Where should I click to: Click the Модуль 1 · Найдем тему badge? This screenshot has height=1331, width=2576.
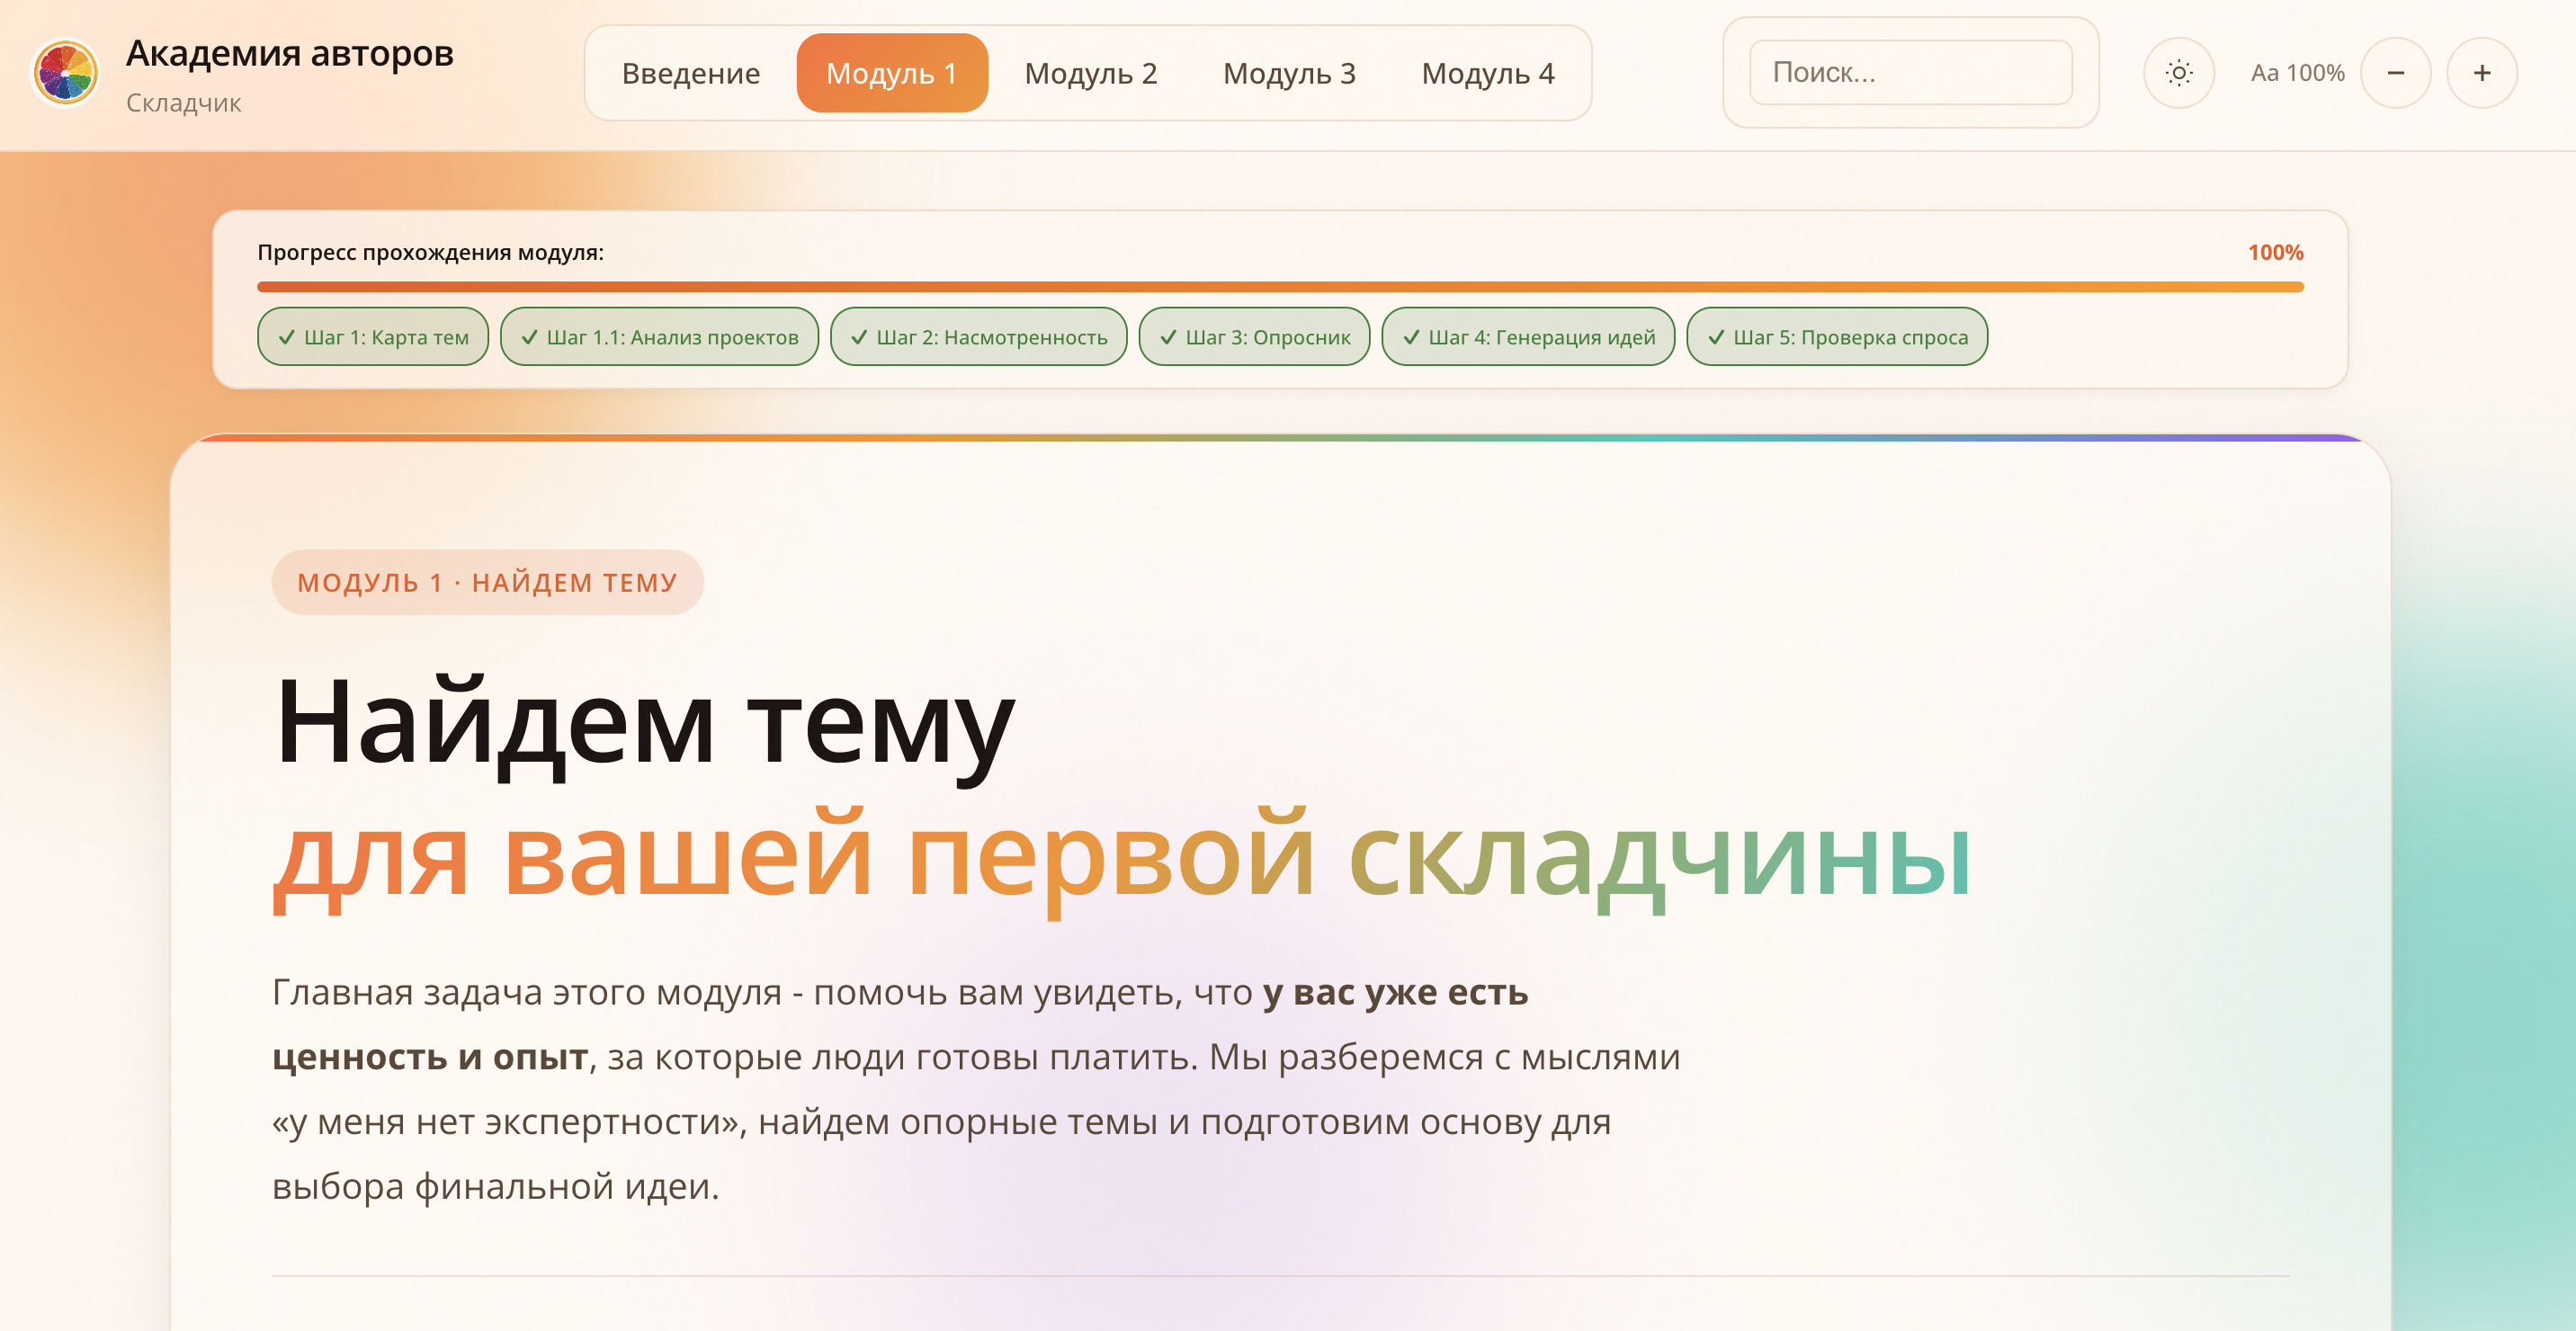[x=487, y=582]
